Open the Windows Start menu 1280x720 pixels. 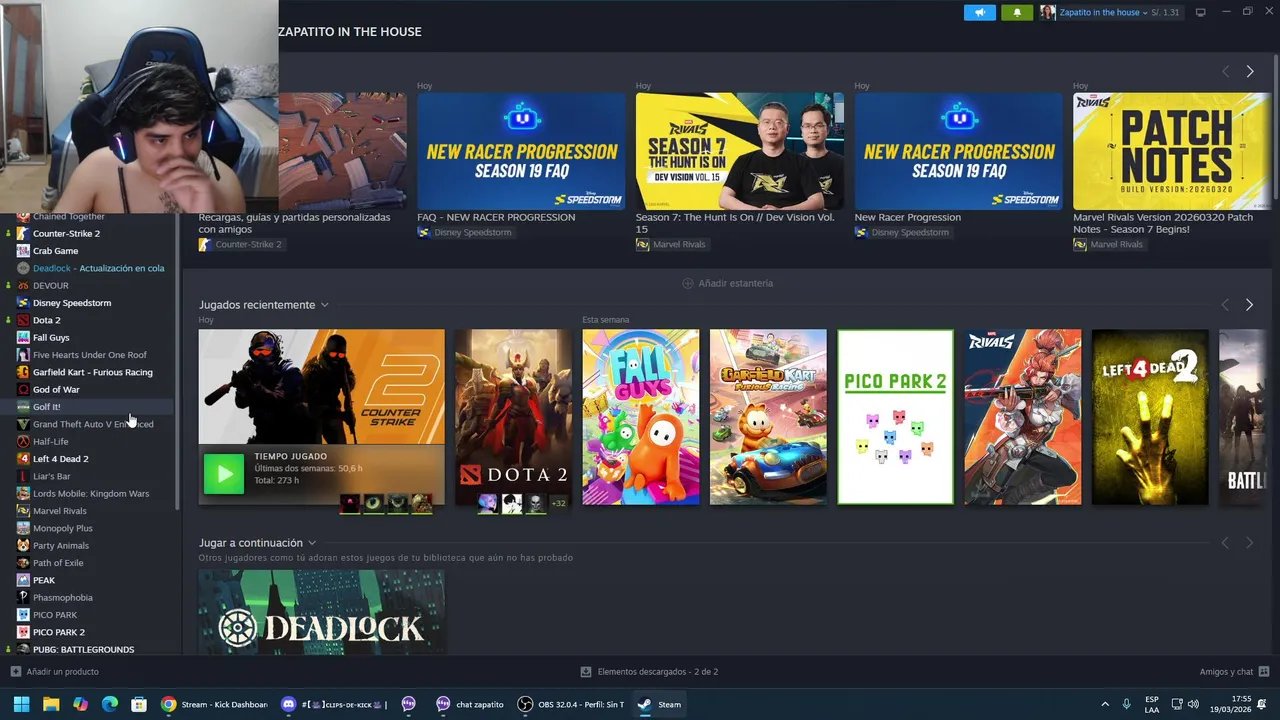tap(21, 704)
